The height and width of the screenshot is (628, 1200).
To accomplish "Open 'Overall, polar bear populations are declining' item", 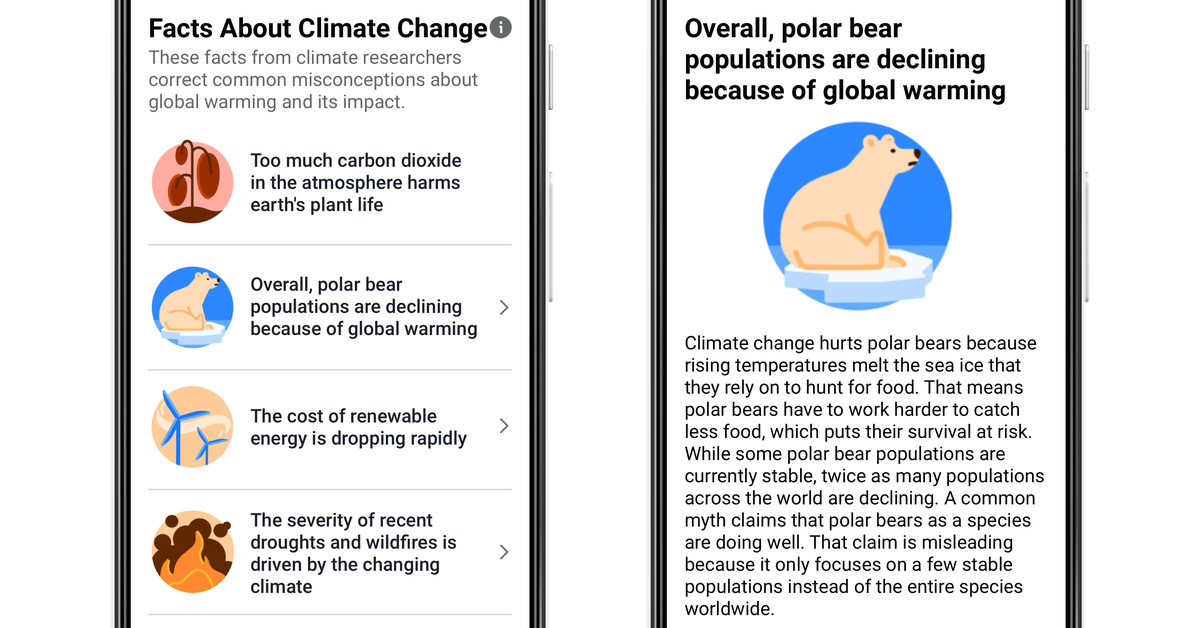I will [330, 307].
